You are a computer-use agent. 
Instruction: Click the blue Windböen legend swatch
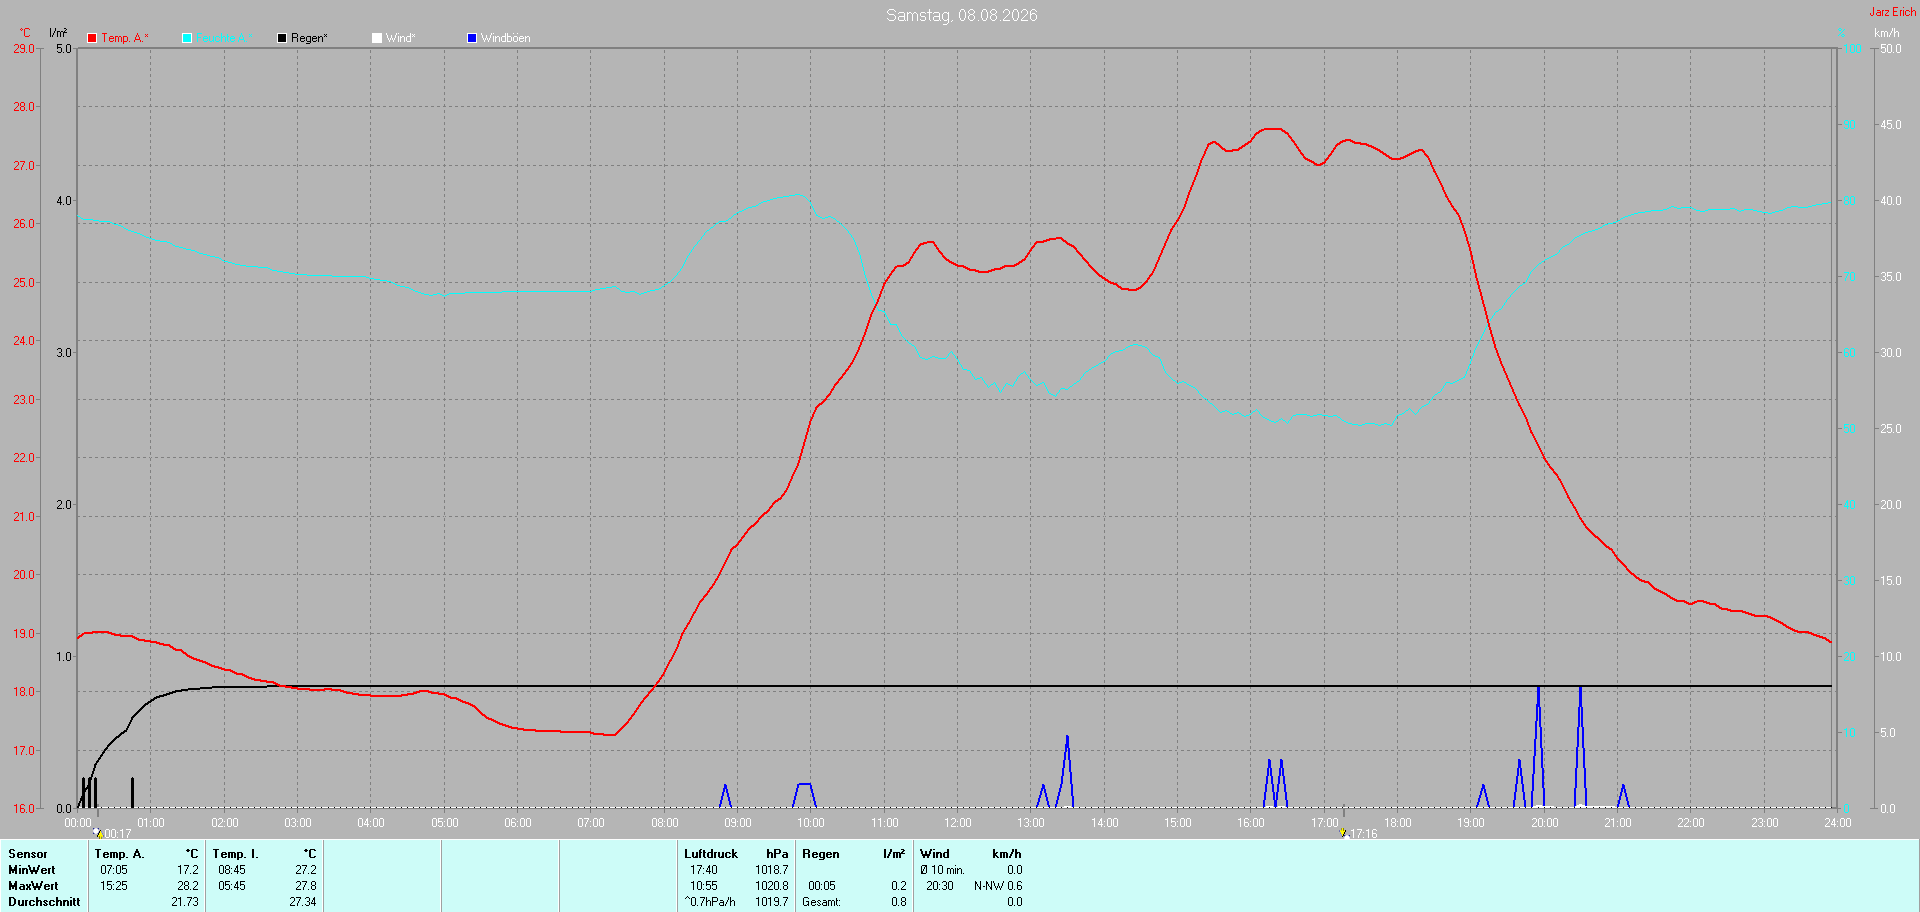pos(472,38)
